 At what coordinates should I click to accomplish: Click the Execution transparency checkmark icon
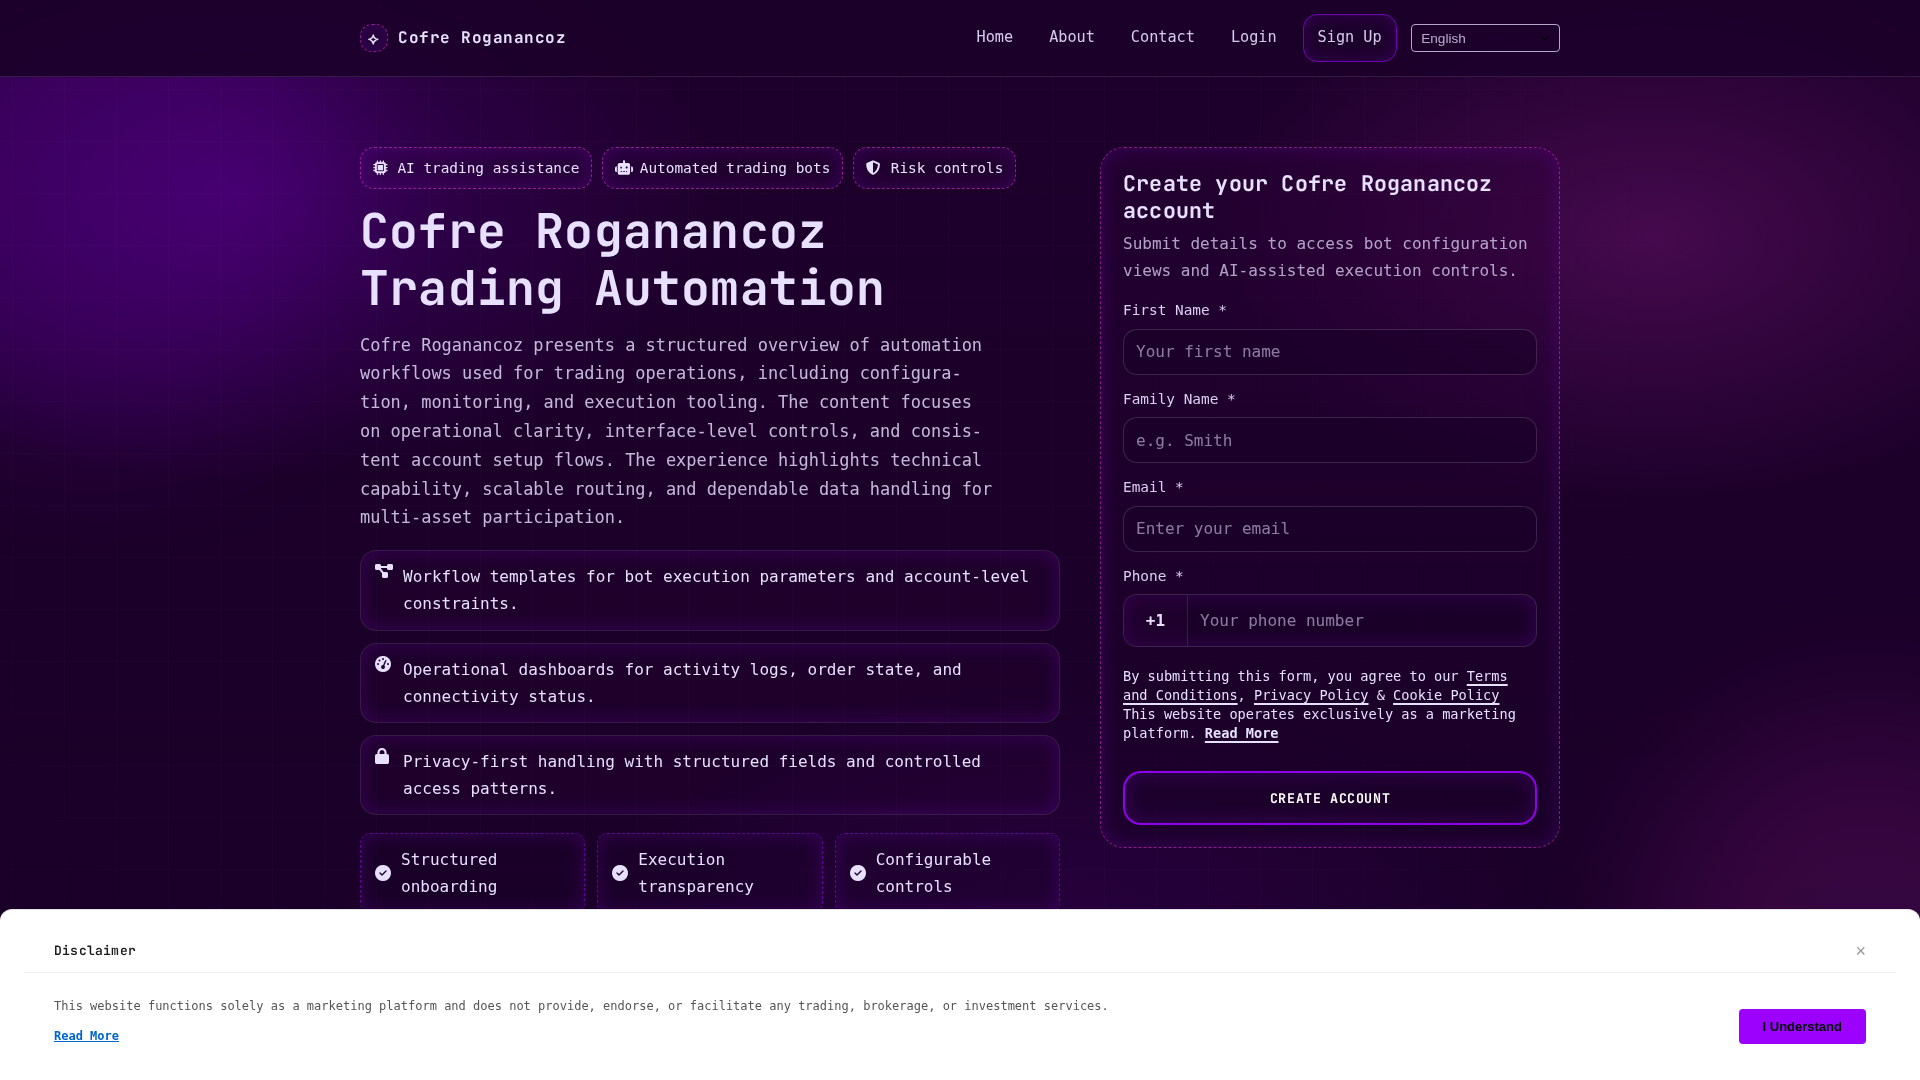point(620,873)
